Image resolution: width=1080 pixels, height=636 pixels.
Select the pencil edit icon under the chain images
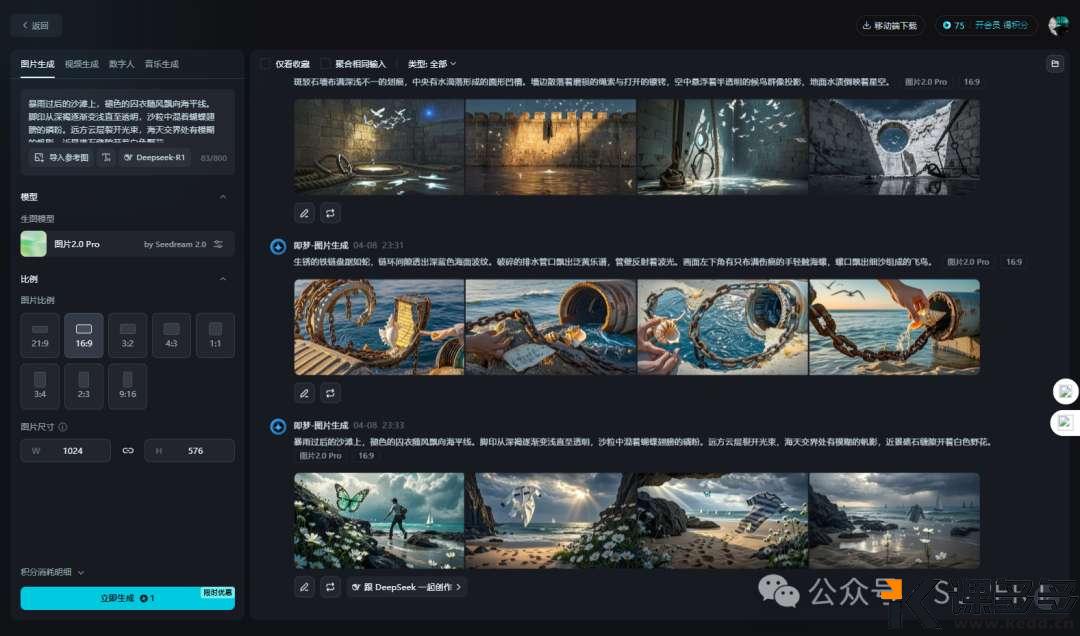(x=304, y=393)
